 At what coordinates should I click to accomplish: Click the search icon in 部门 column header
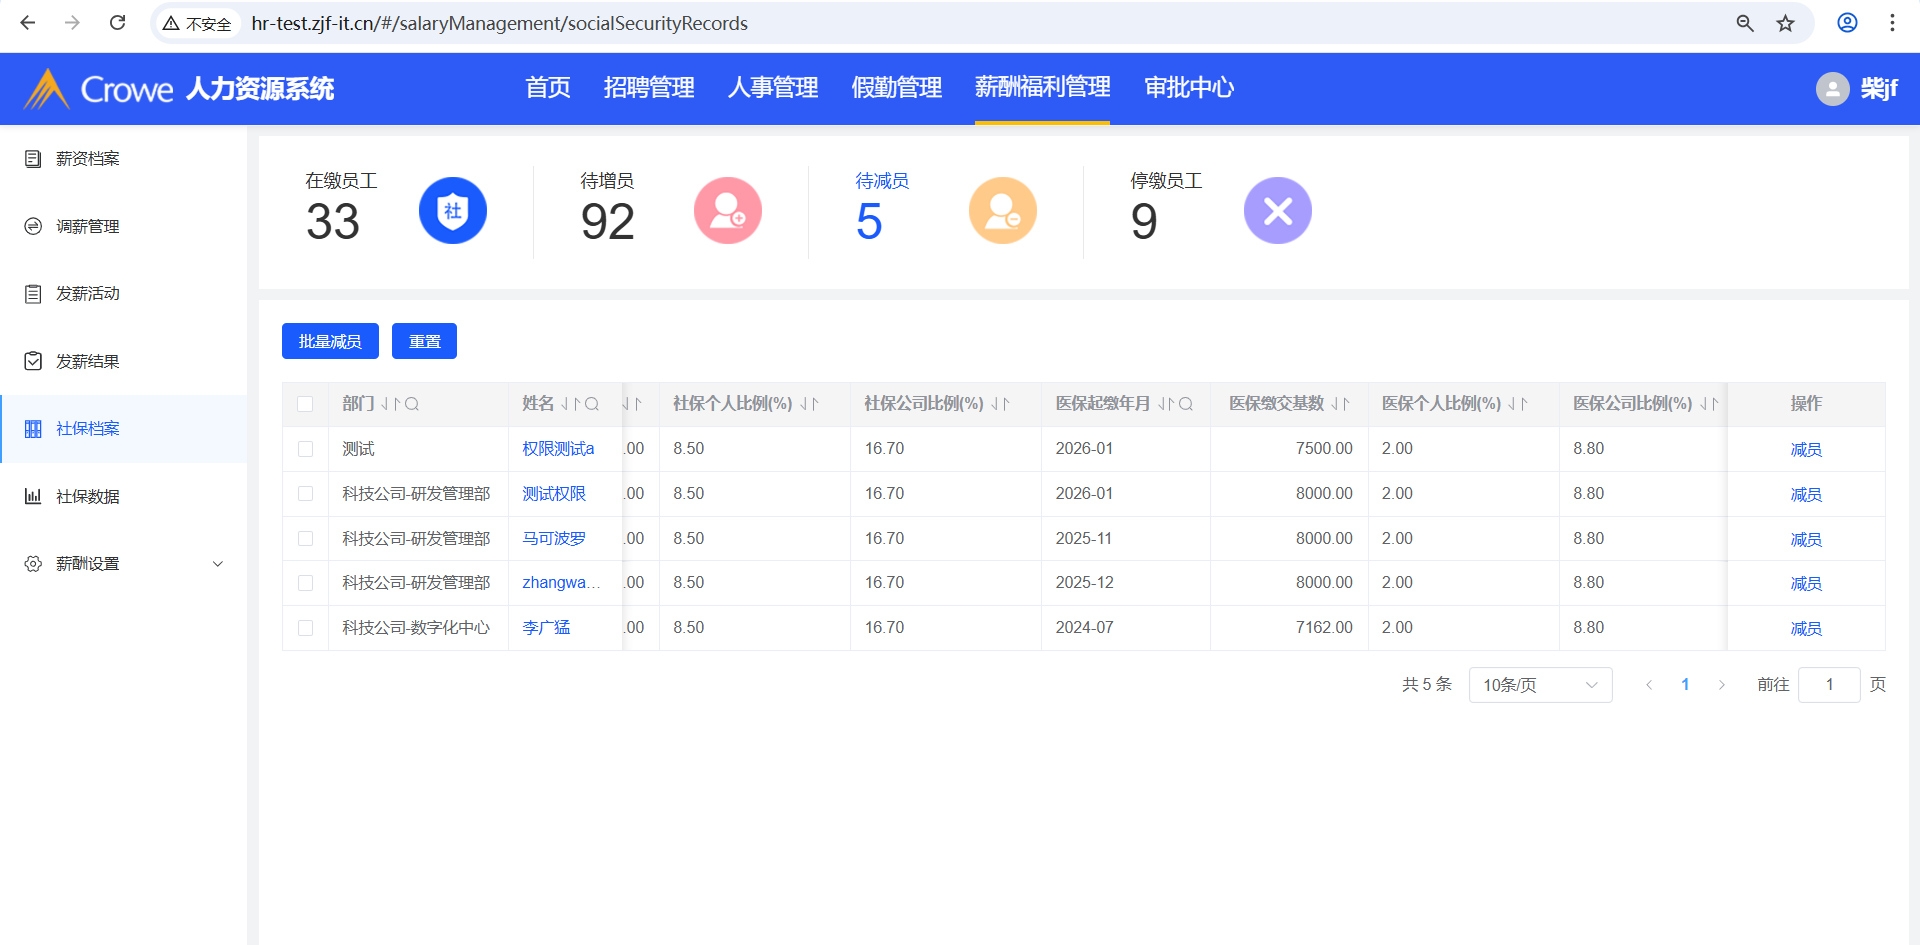point(412,404)
